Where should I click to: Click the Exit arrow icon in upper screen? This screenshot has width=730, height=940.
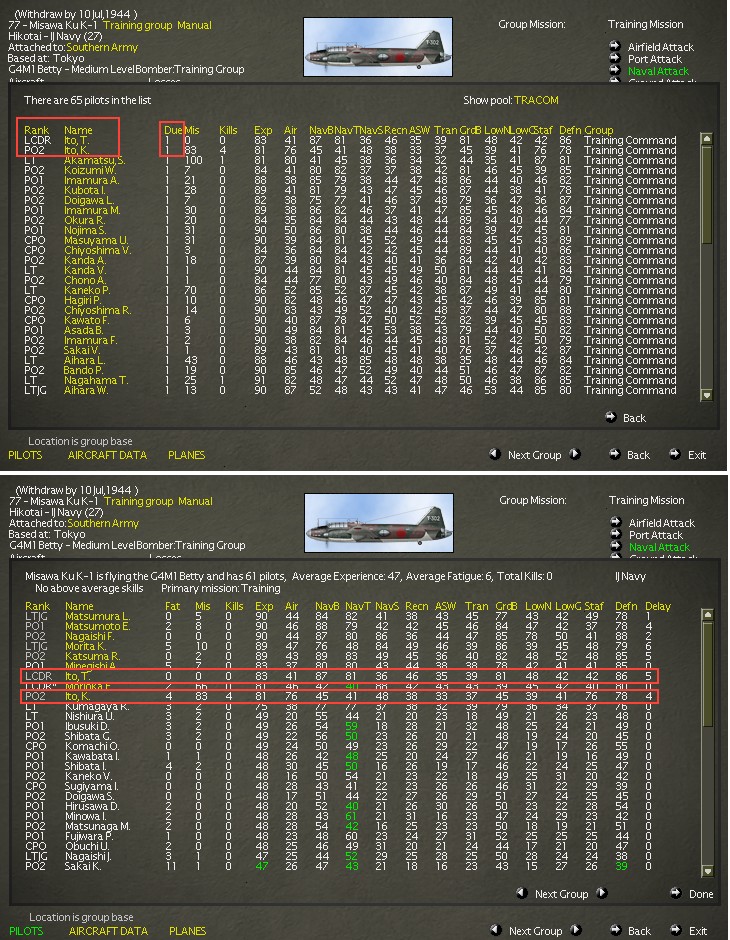(x=675, y=454)
